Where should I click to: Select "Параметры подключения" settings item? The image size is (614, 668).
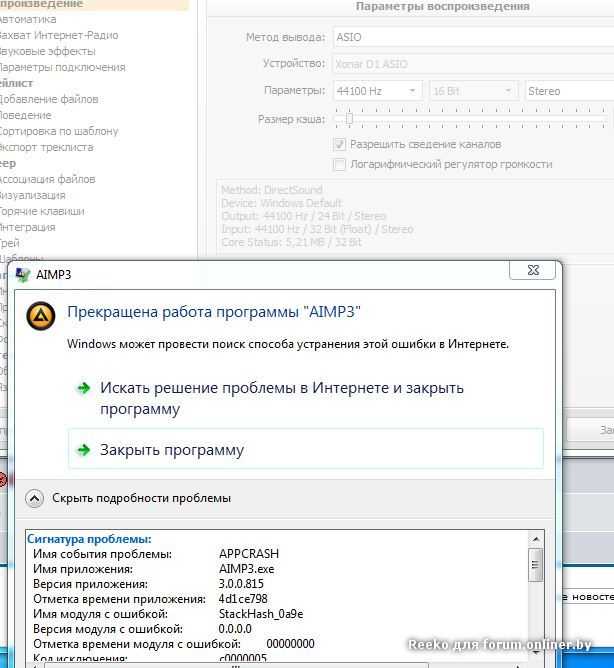[x=62, y=67]
